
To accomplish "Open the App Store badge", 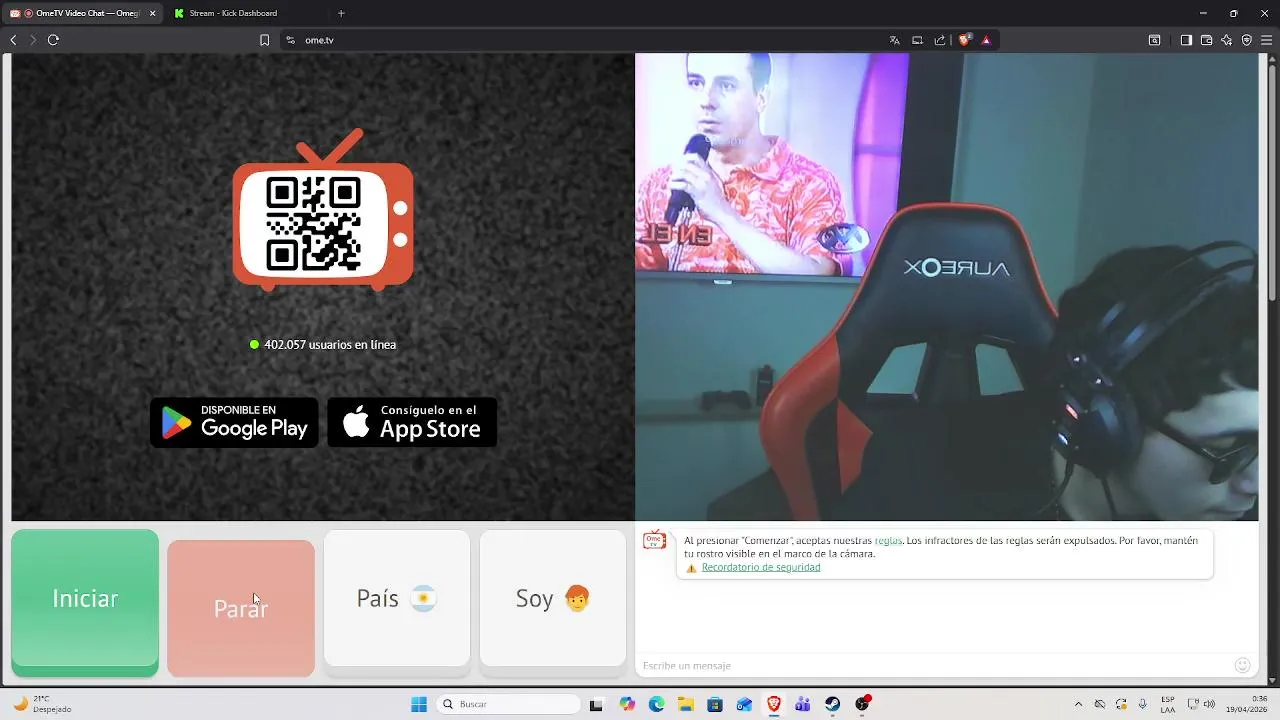I will pos(412,422).
